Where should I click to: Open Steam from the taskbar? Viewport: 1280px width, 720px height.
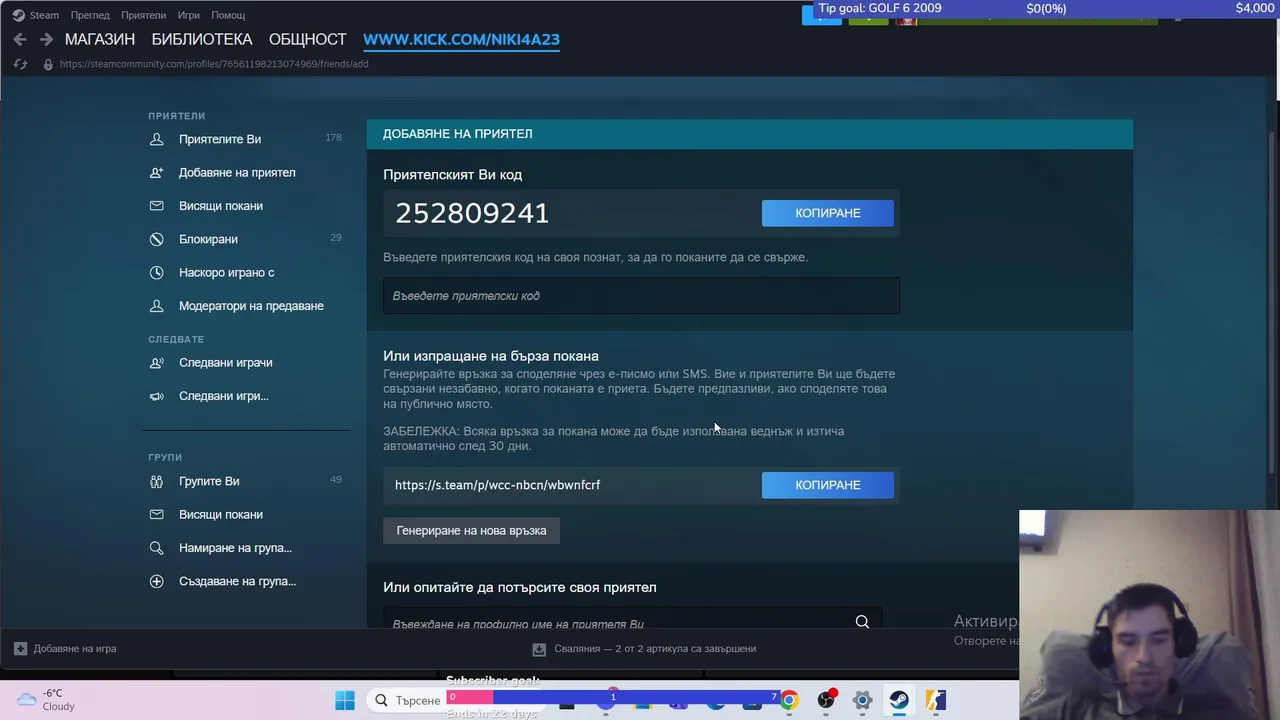tap(899, 700)
